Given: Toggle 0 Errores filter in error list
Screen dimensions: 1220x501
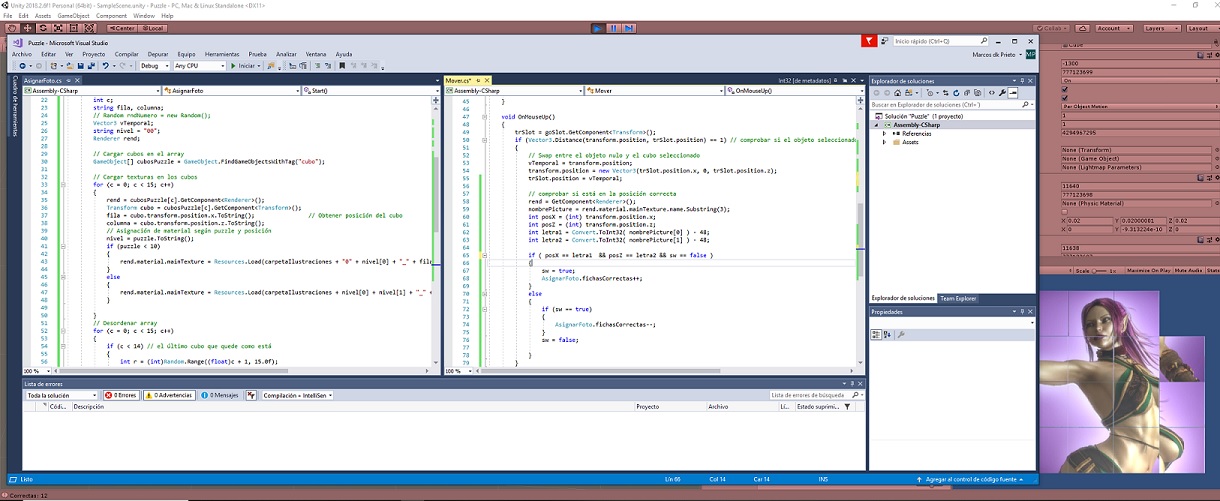Looking at the screenshot, I should pyautogui.click(x=122, y=395).
